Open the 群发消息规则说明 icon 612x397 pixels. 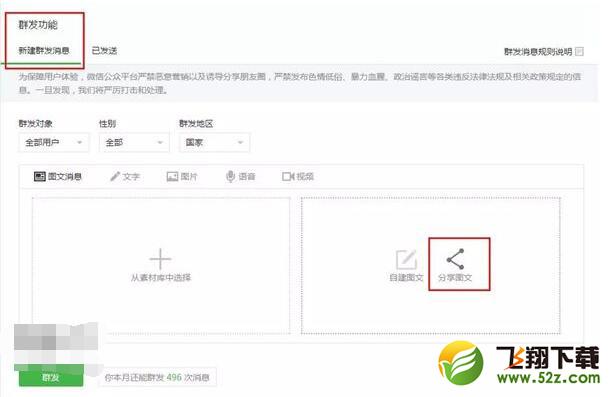pyautogui.click(x=579, y=51)
